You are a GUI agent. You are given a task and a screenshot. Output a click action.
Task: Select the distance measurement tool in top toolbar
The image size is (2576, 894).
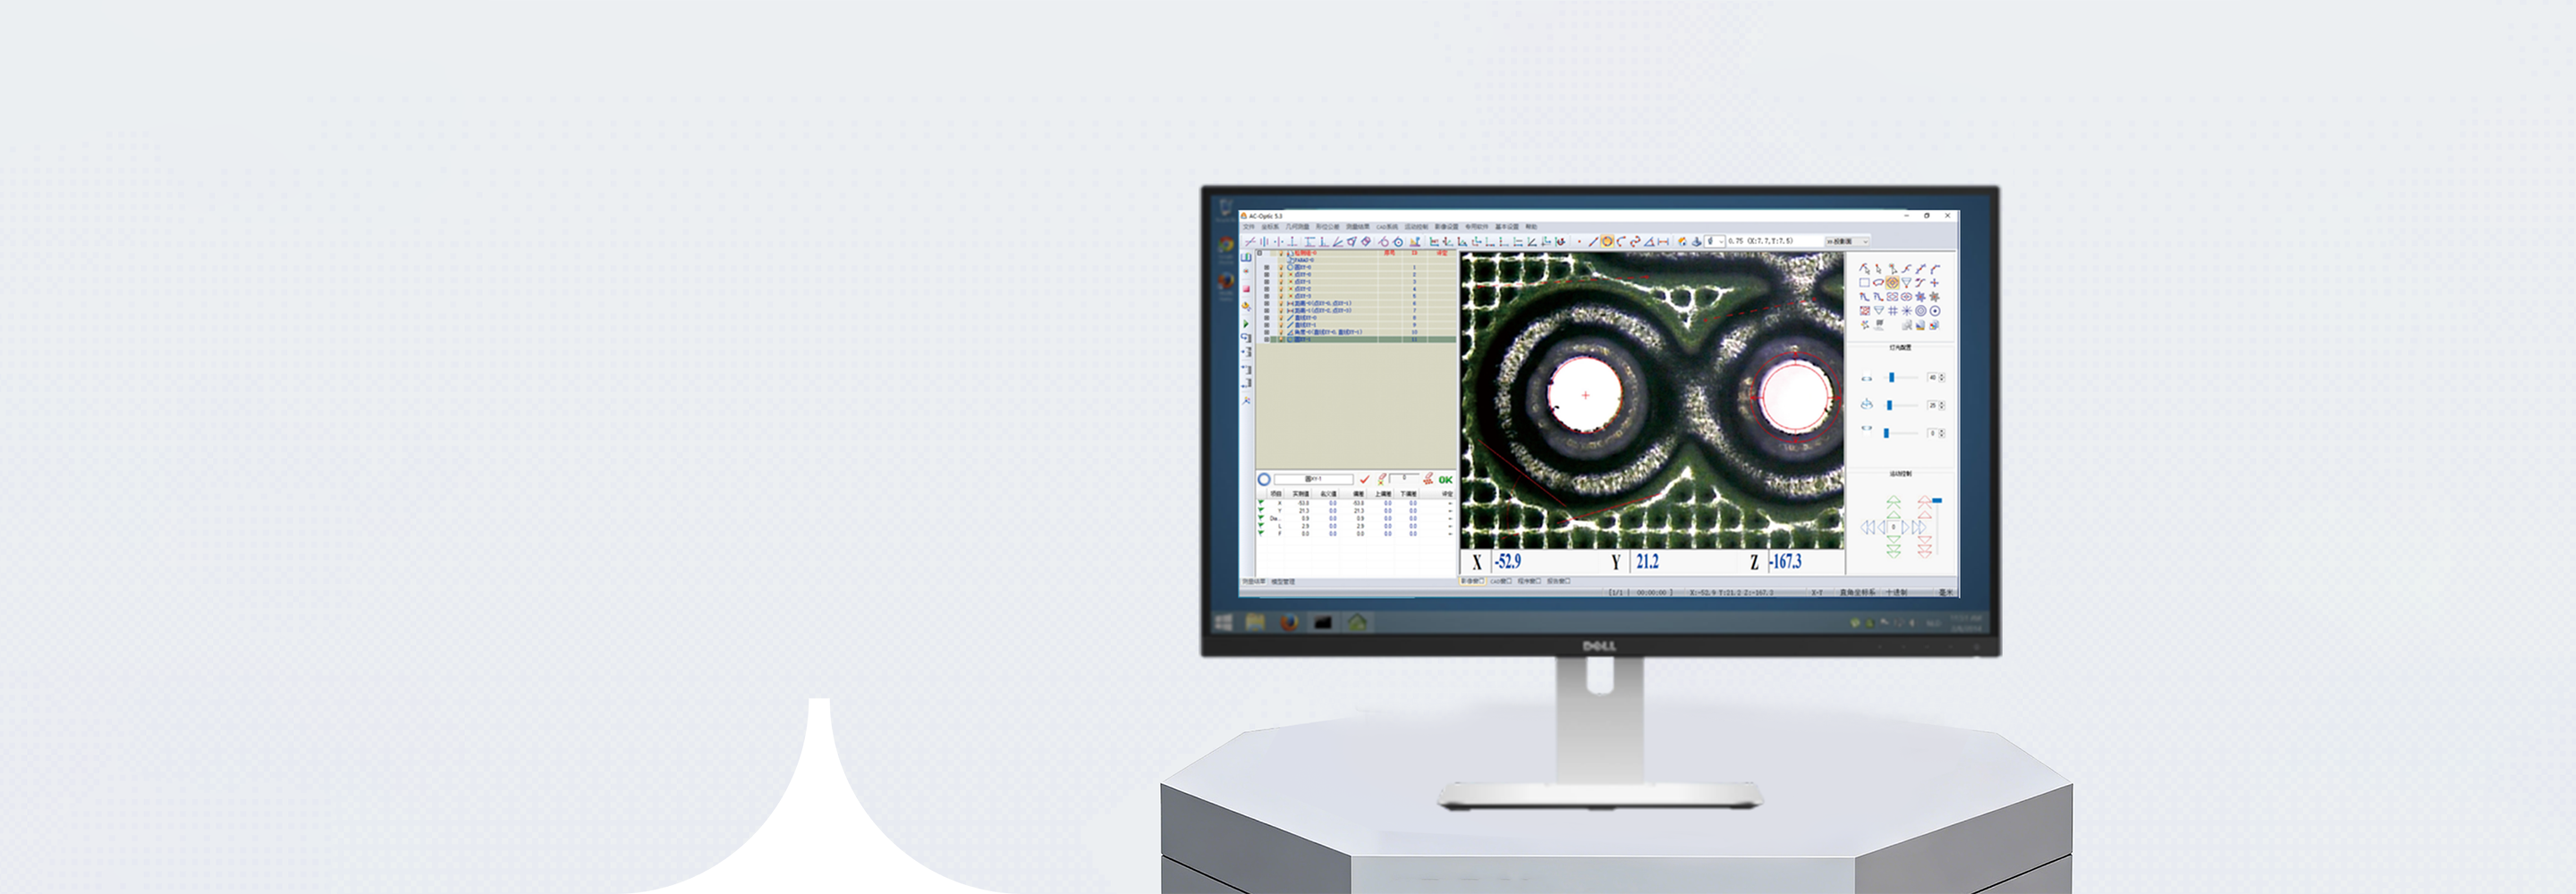[x=1663, y=241]
